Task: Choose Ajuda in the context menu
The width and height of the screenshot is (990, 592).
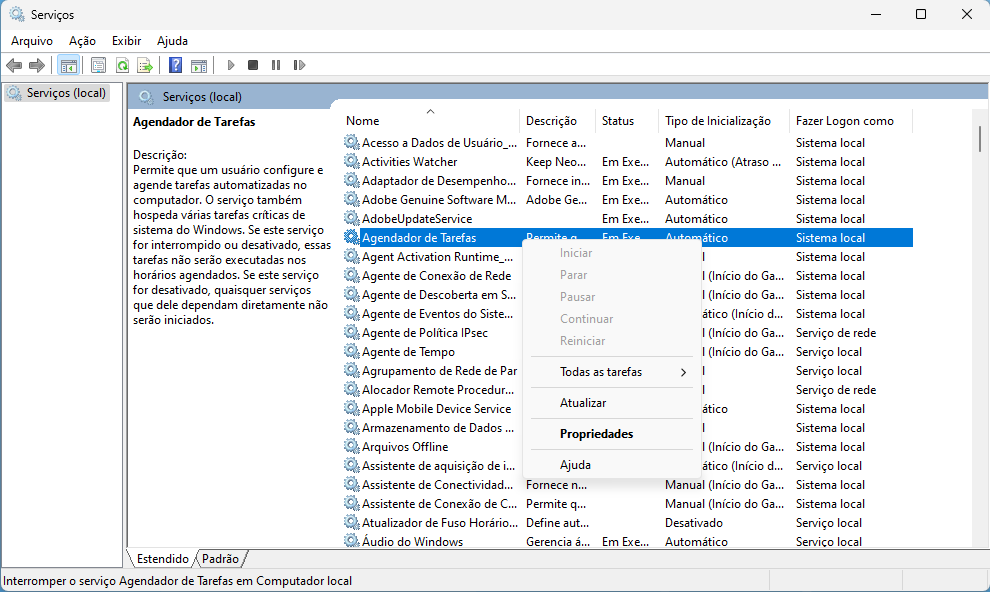Action: click(612, 465)
